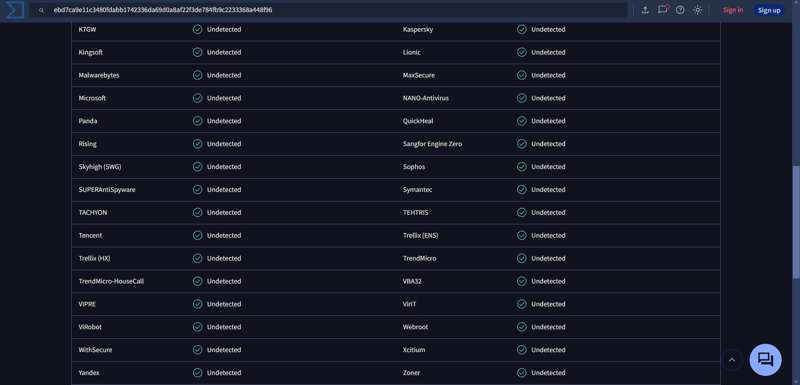Select the Sangfor Engine Zero name

(432, 144)
